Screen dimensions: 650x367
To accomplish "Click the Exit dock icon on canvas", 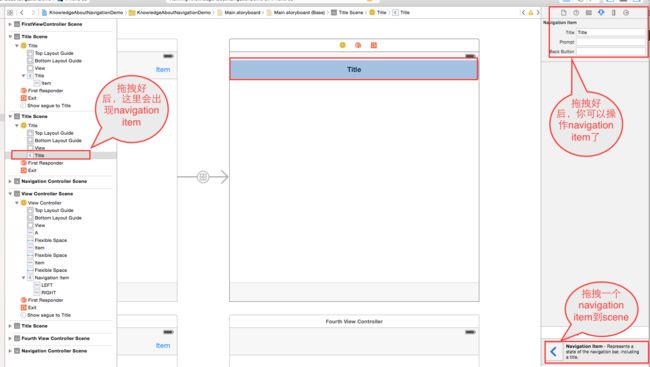I will tap(374, 45).
